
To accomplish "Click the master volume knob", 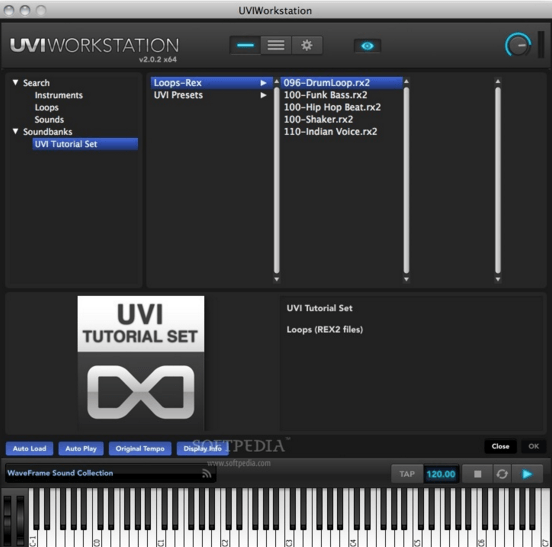I will pos(518,45).
